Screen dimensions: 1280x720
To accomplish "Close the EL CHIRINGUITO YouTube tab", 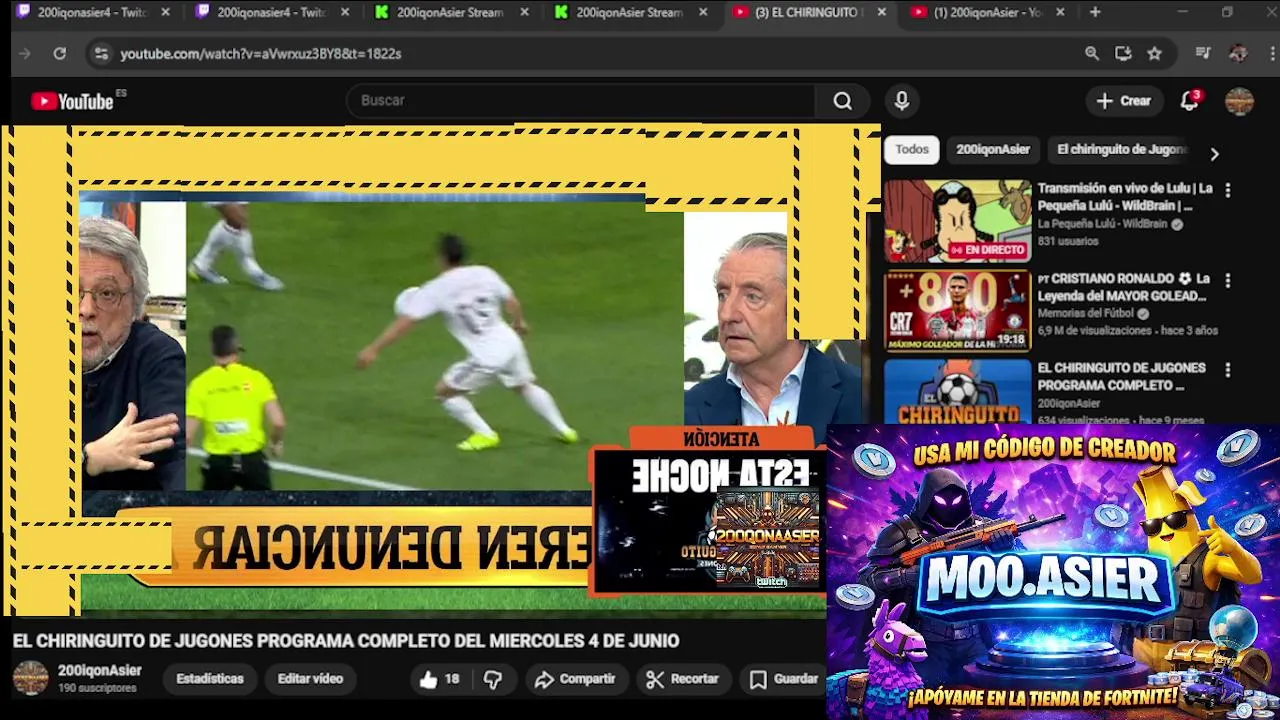I will tap(881, 12).
